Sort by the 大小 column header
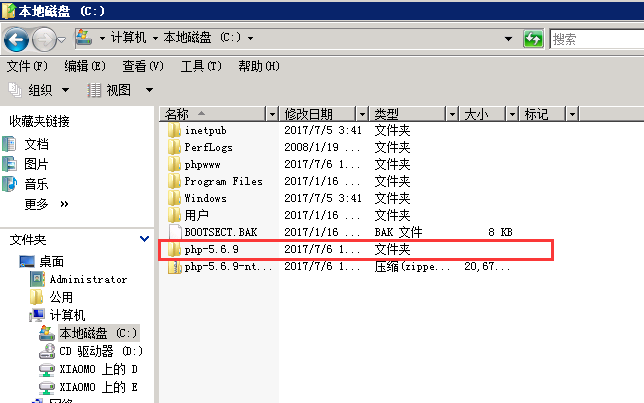 (482, 114)
